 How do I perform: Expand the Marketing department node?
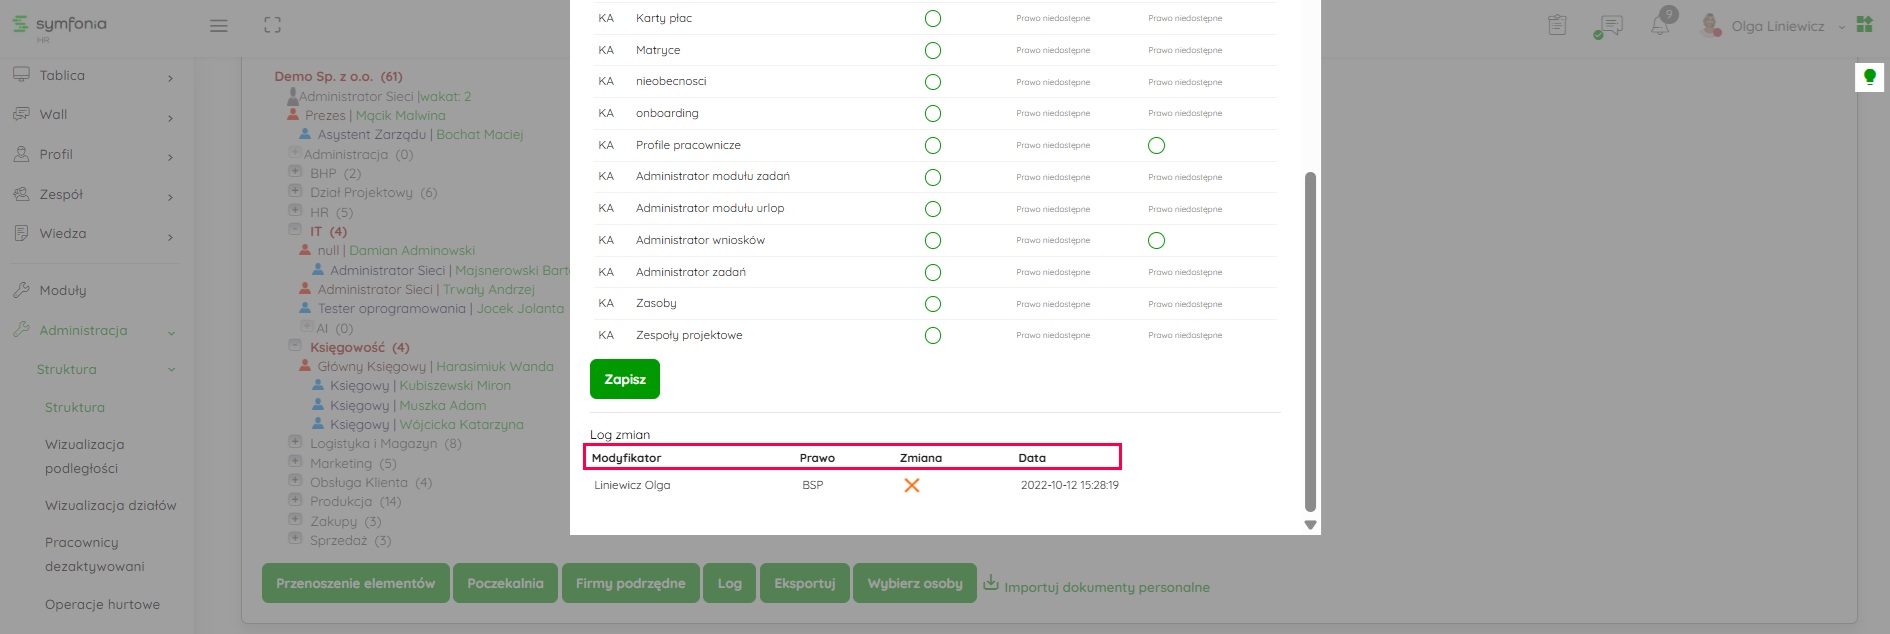295,462
